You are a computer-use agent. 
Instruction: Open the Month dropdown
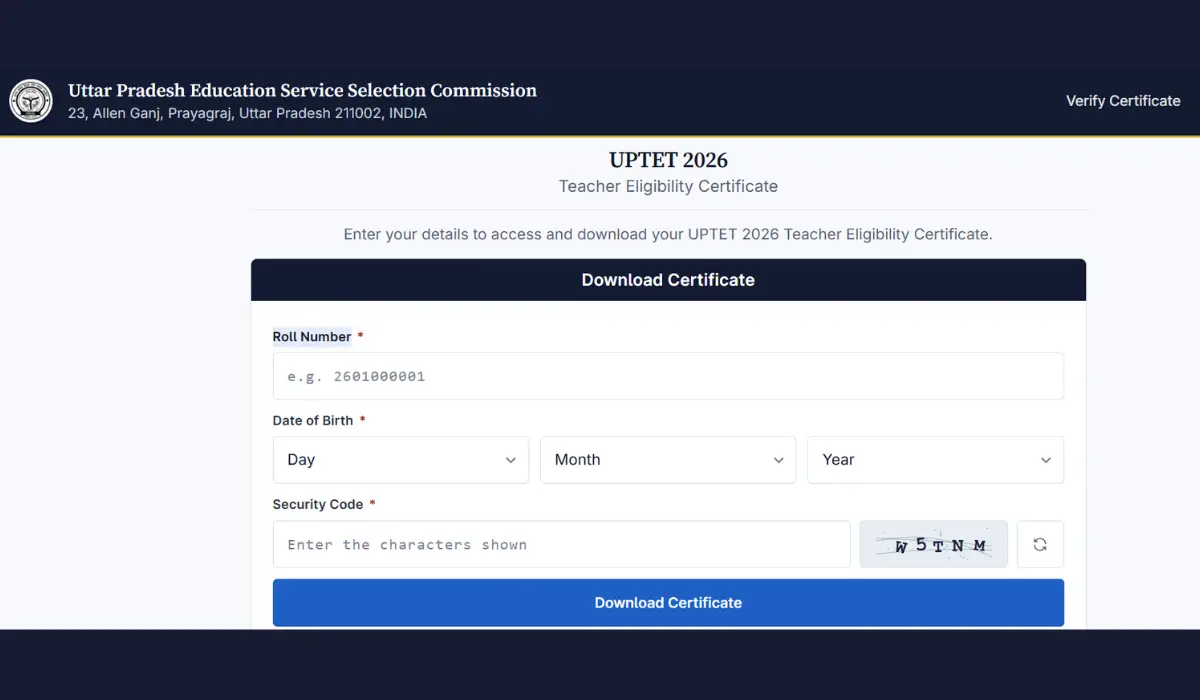(668, 460)
